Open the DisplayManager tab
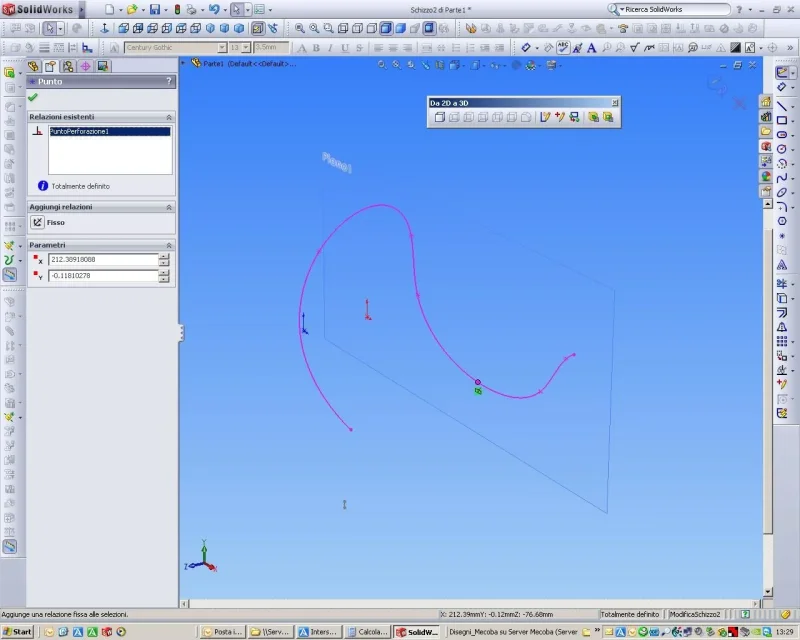This screenshot has width=800, height=640. [x=103, y=66]
